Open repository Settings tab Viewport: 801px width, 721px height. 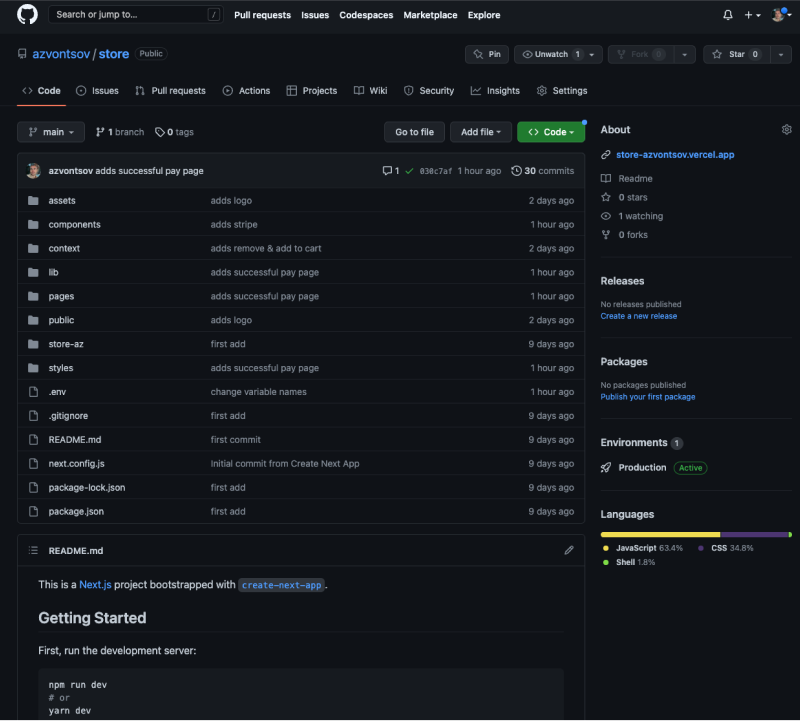click(562, 90)
